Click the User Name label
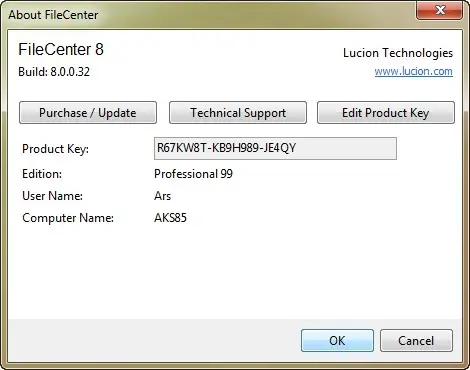Screen dimensions: 470x370 [52, 196]
